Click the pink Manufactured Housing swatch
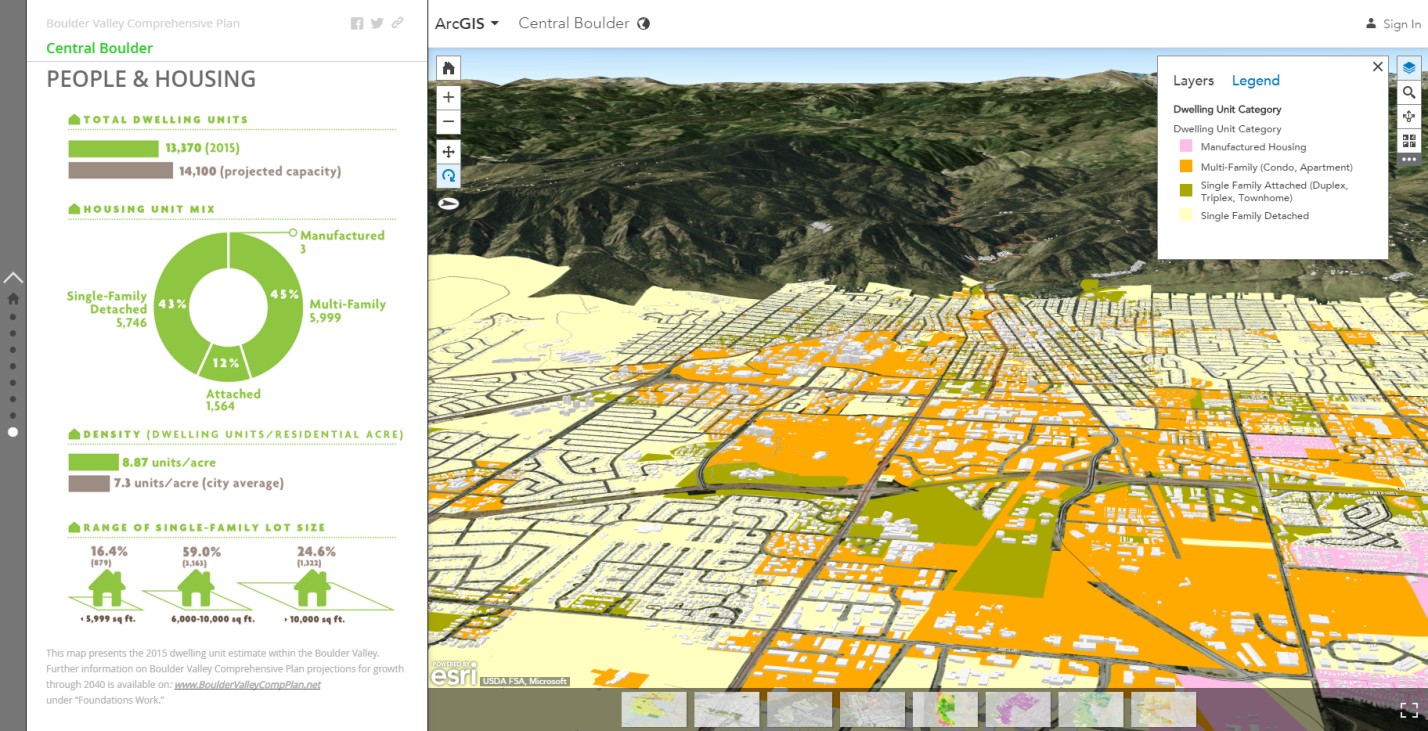 point(1186,147)
